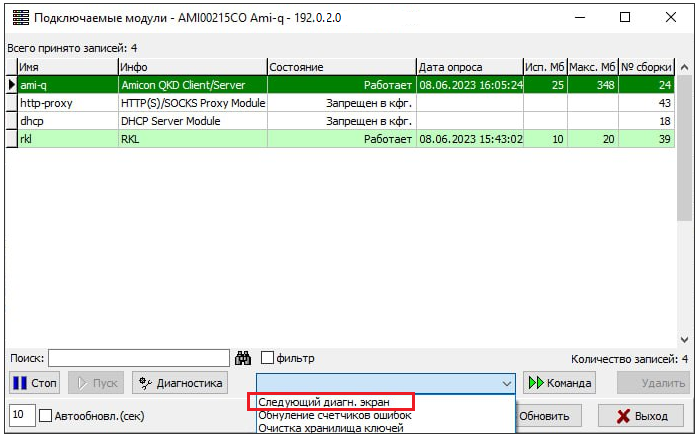
Task: Click the Стоп button with pause icon
Action: click(x=35, y=383)
